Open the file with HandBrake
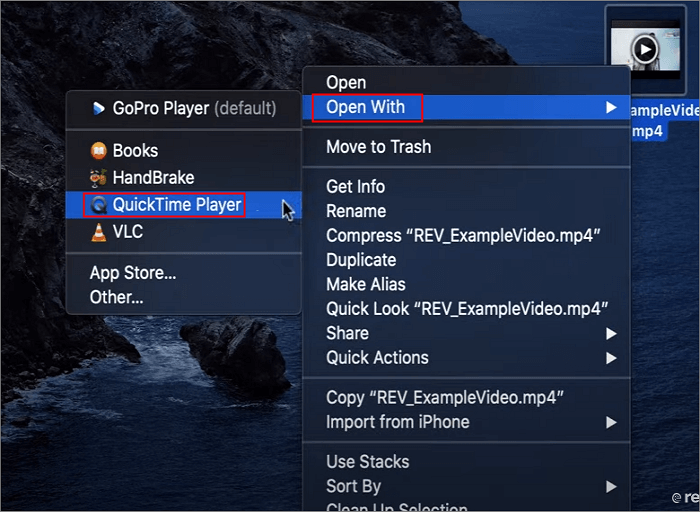The height and width of the screenshot is (512, 700). (x=184, y=178)
